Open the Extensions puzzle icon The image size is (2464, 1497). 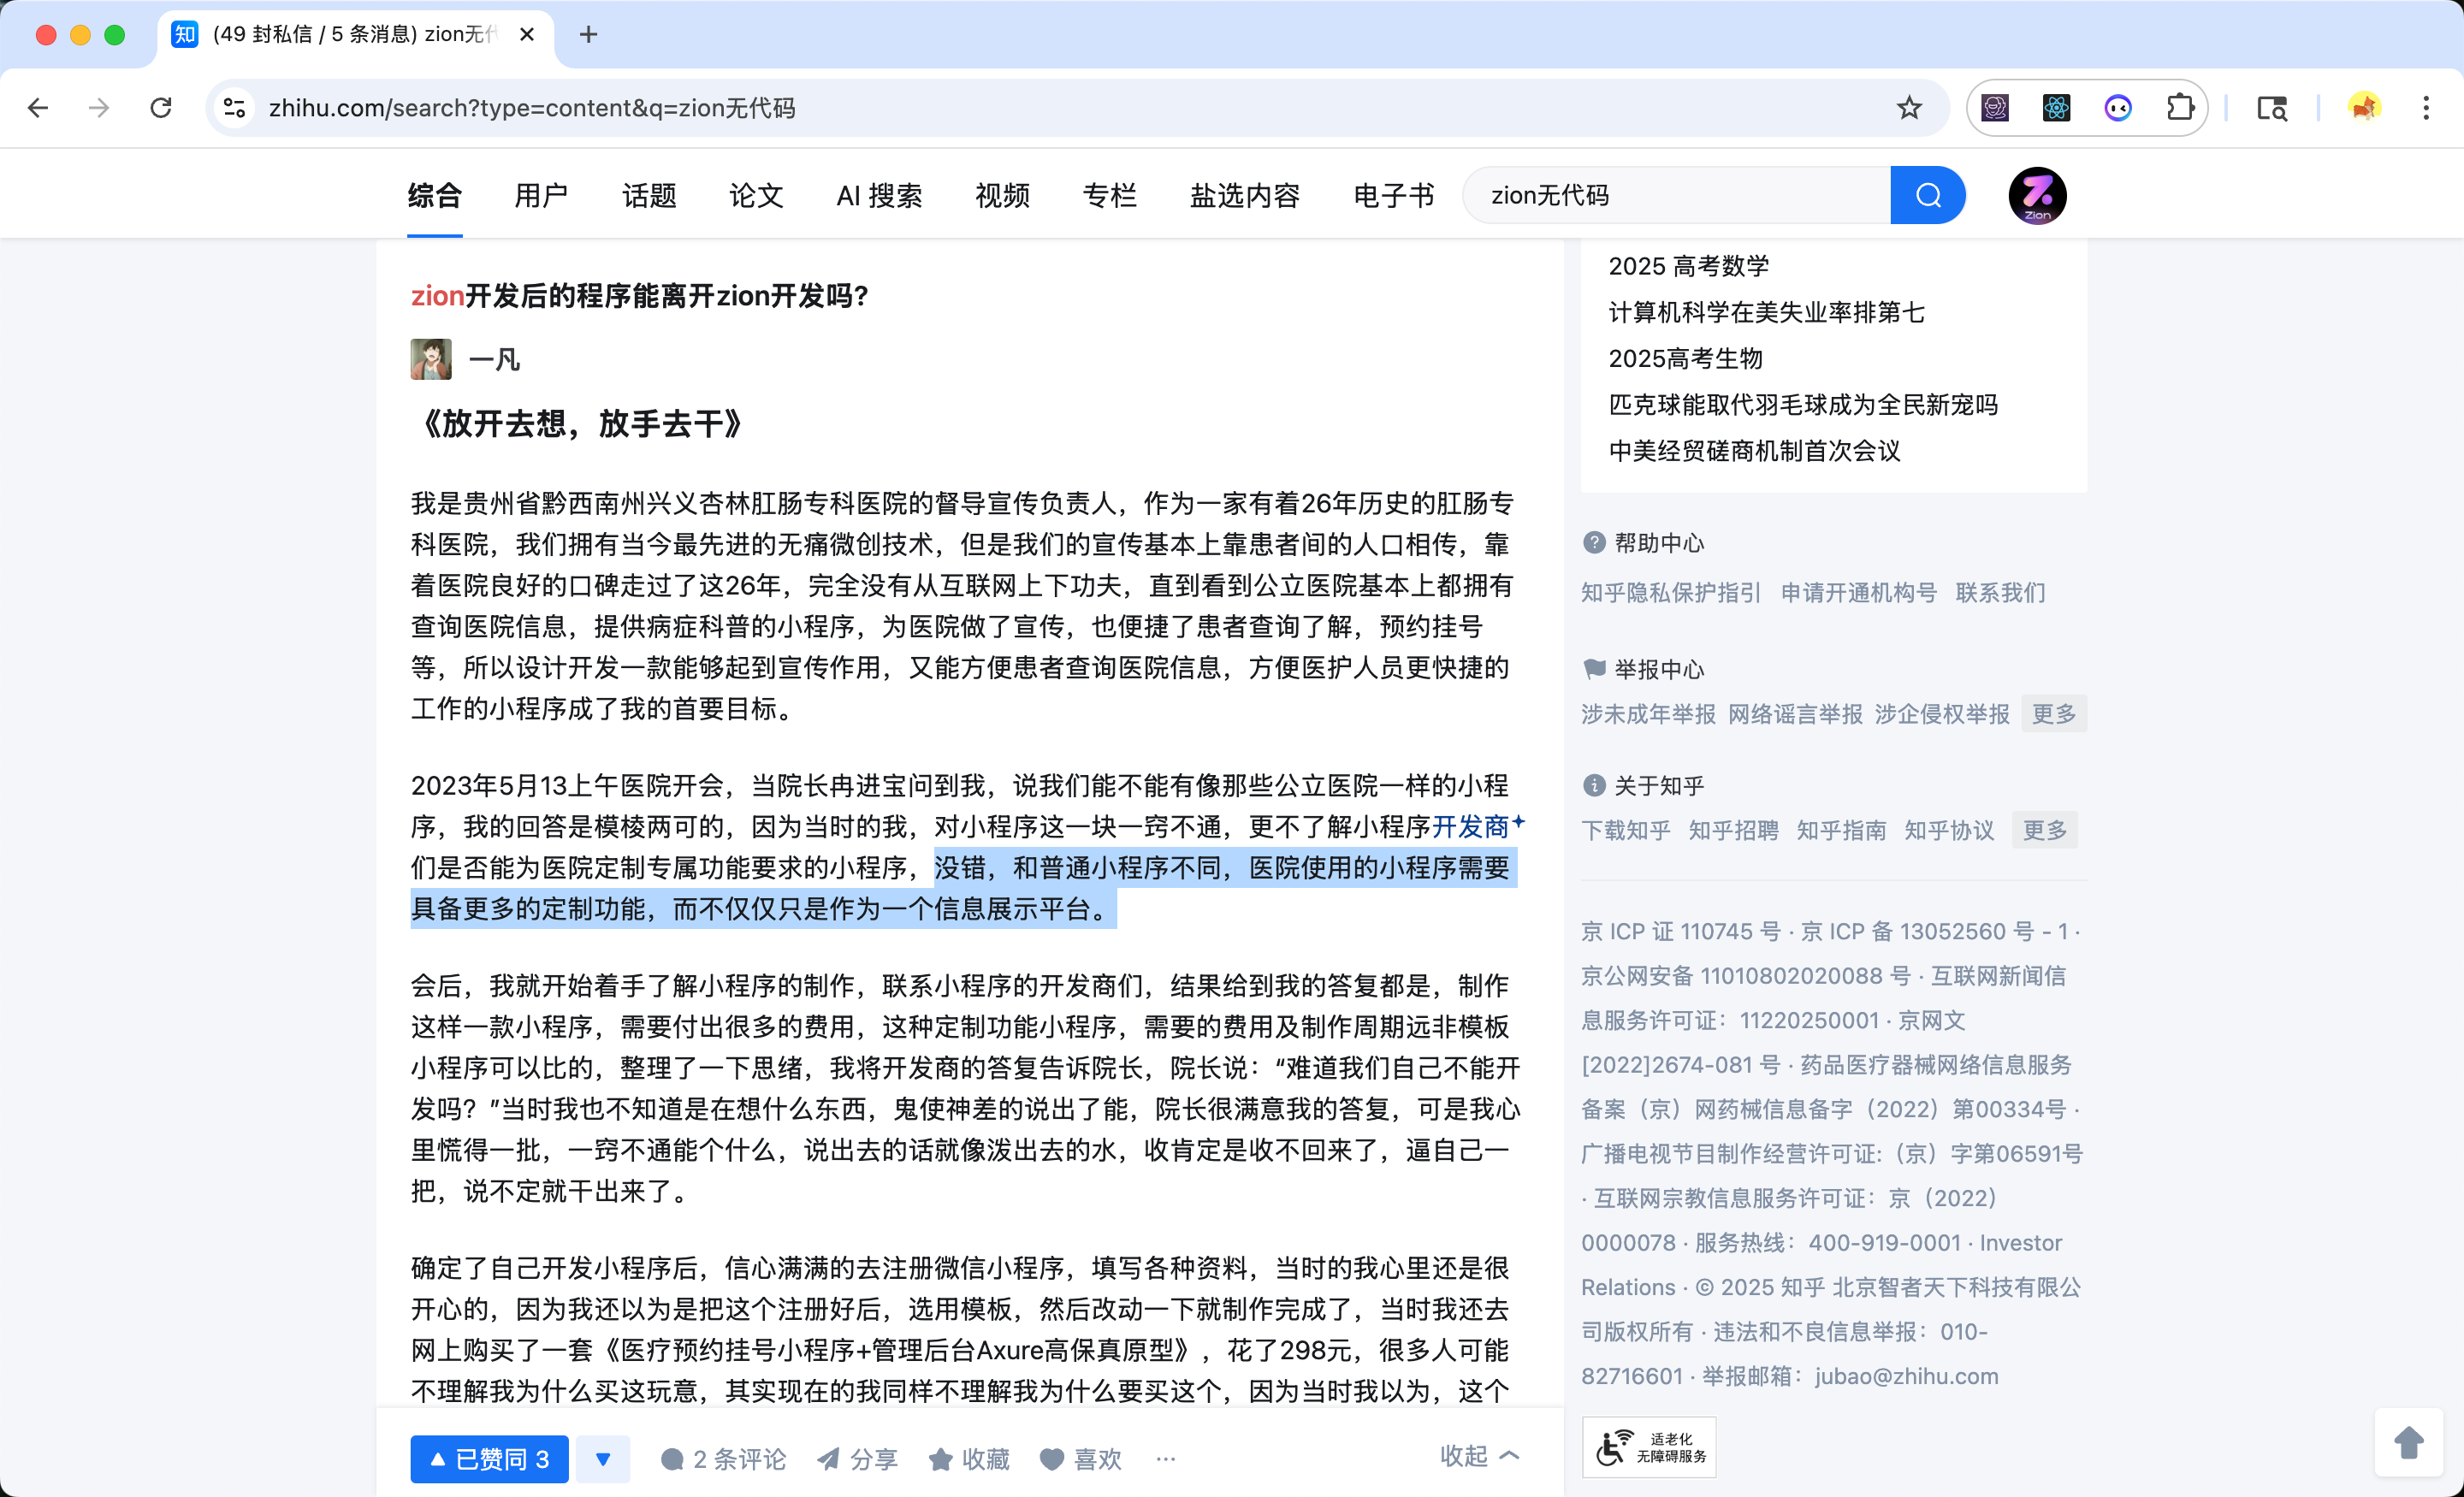pos(2180,108)
